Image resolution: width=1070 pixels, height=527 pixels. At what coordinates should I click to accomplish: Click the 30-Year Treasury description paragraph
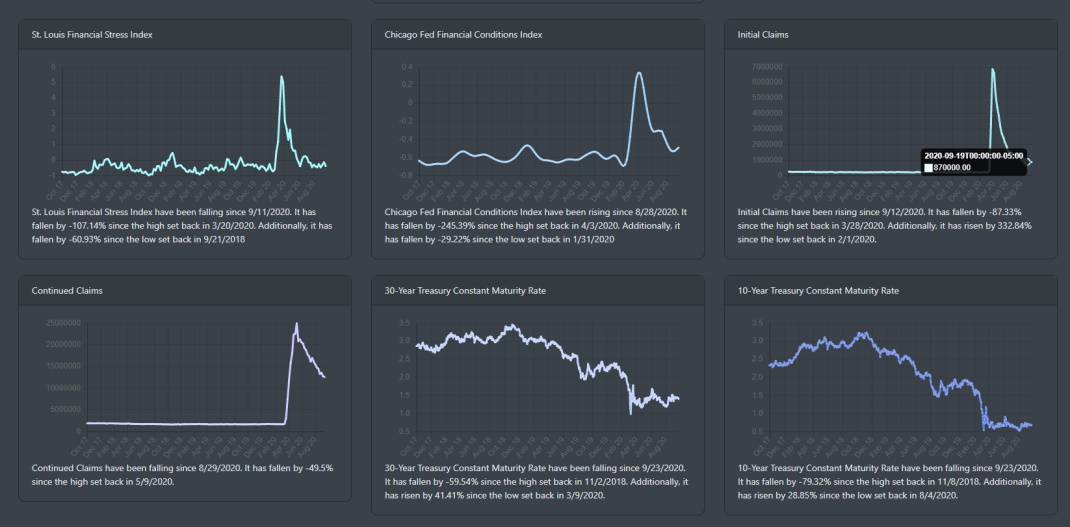536,481
